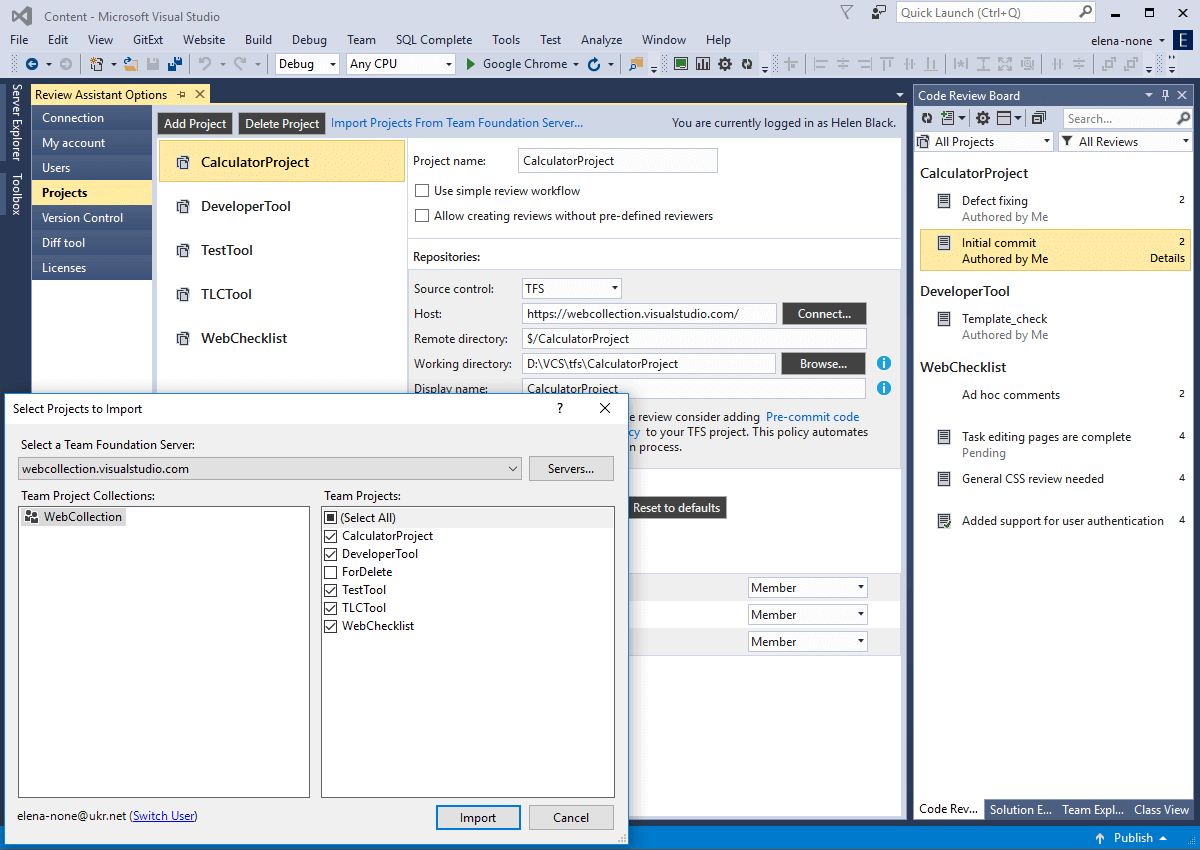Uncheck TLCTool in Team Projects
Screen dimensions: 1200x850
pyautogui.click(x=331, y=608)
